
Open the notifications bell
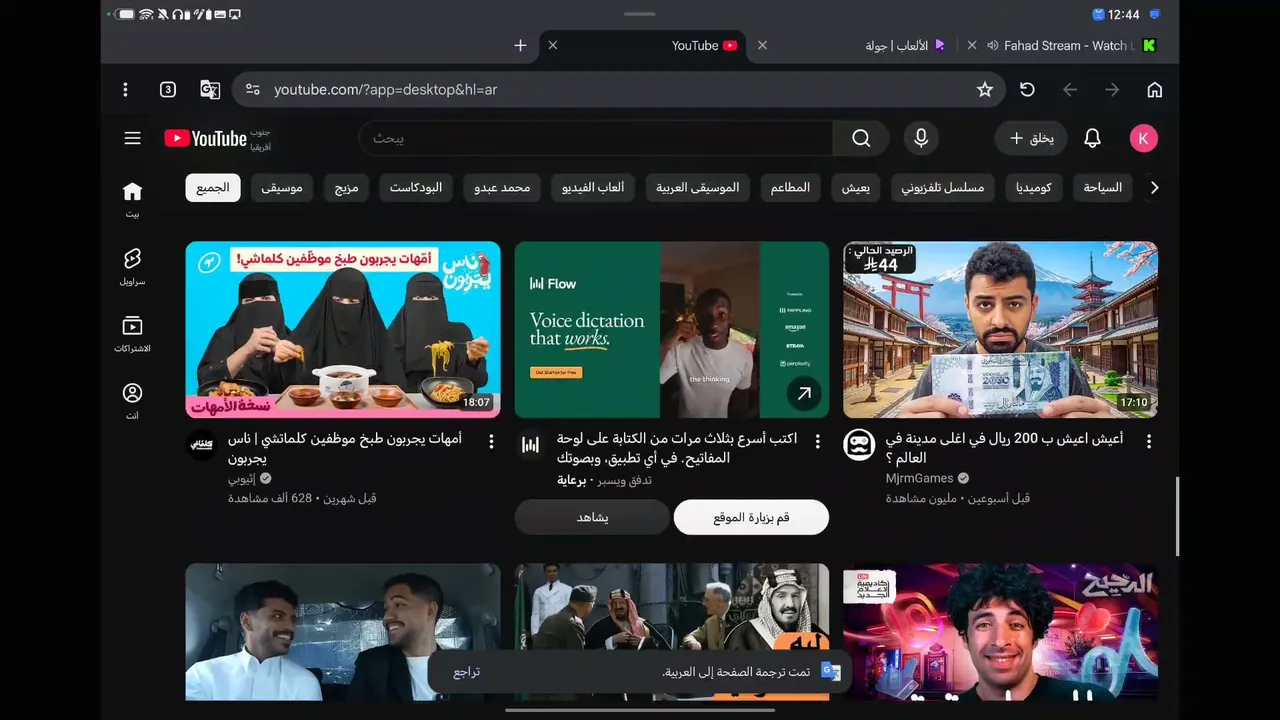[x=1092, y=138]
